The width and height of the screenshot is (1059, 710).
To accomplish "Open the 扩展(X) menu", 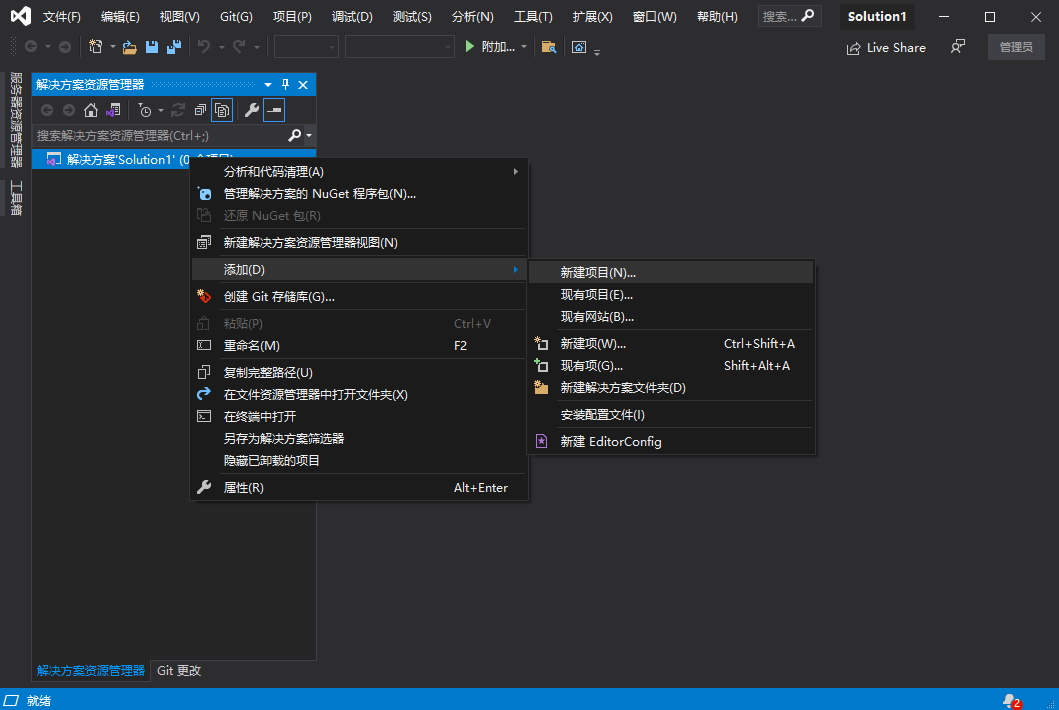I will click(x=592, y=16).
